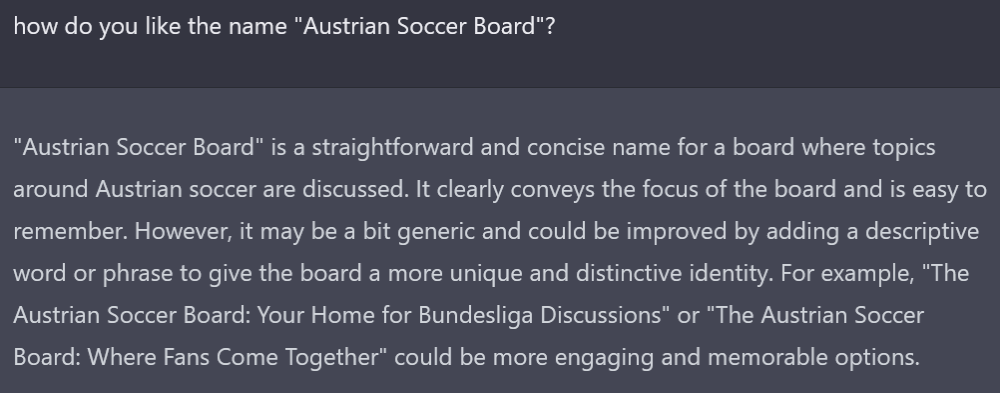
Task: Click the word "remember." in the response
Action: point(71,231)
